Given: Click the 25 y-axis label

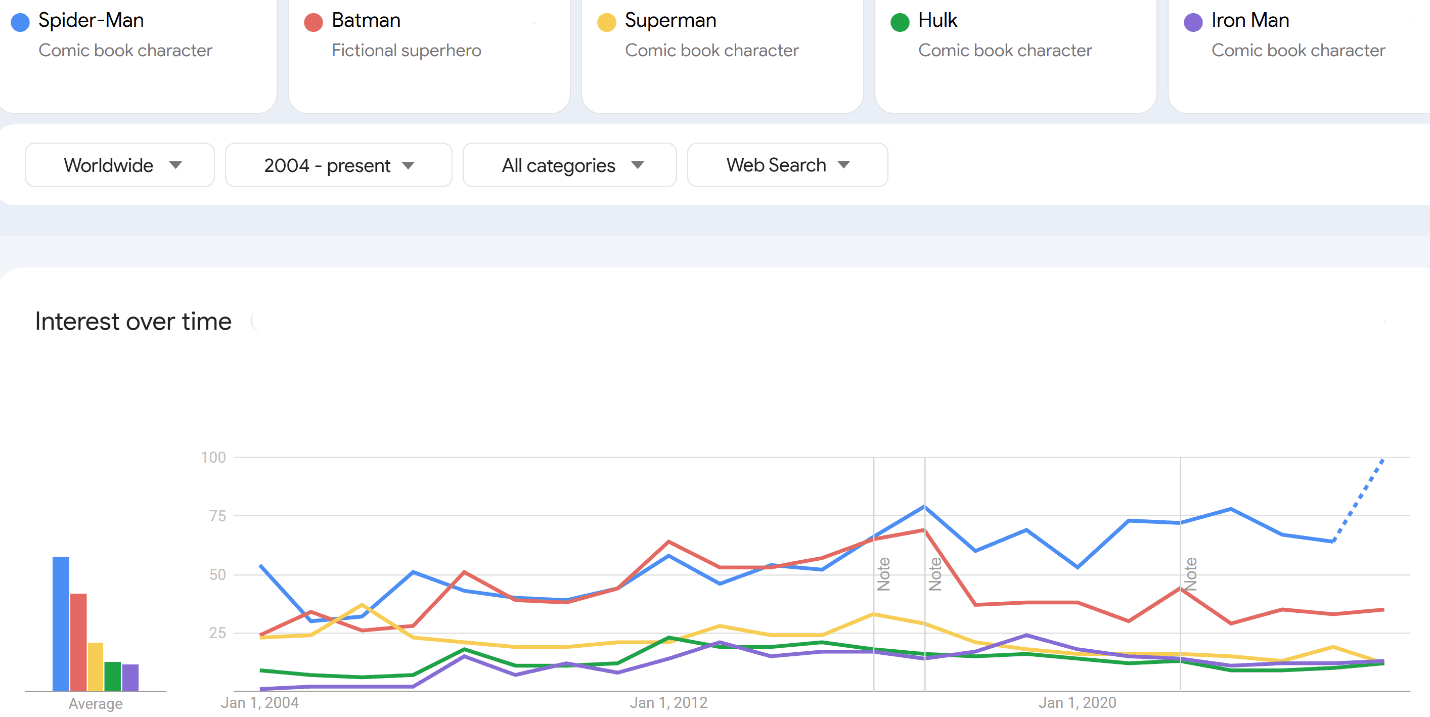Looking at the screenshot, I should [x=219, y=633].
